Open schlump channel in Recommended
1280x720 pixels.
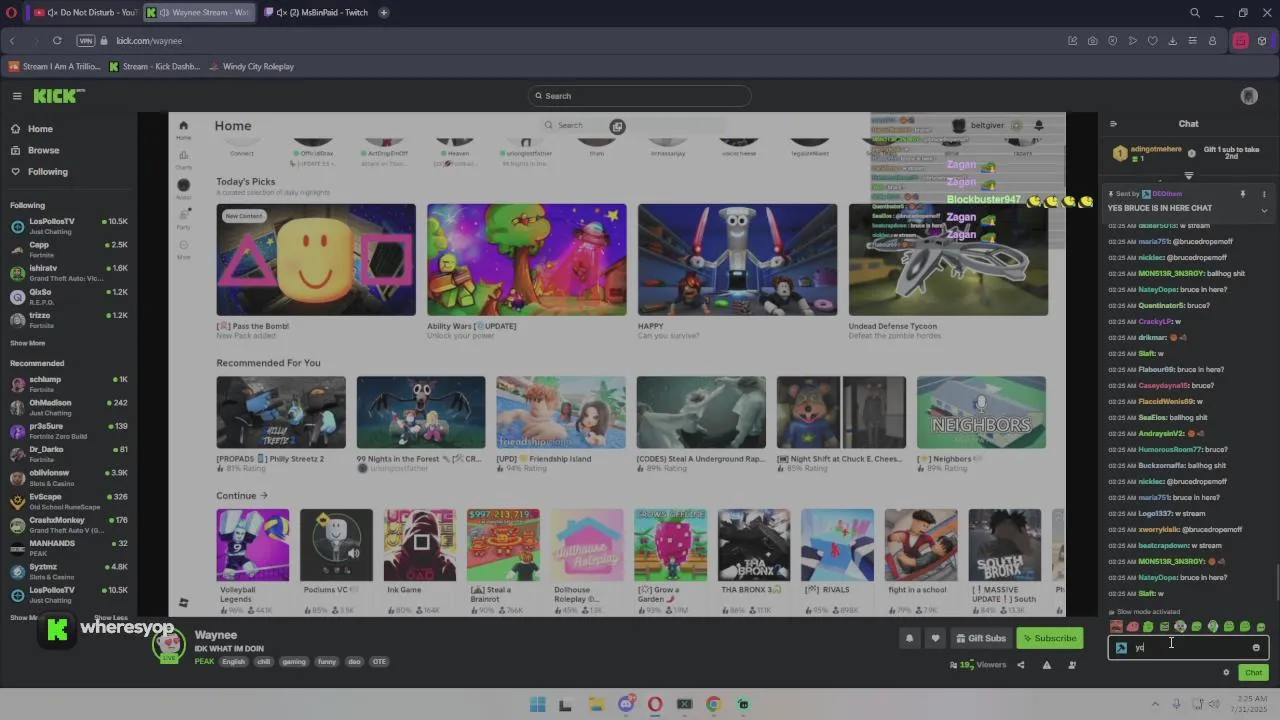tap(69, 384)
